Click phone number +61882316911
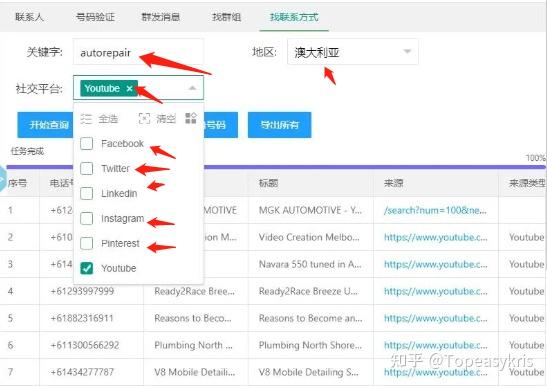The width and height of the screenshot is (547, 386). pos(82,318)
